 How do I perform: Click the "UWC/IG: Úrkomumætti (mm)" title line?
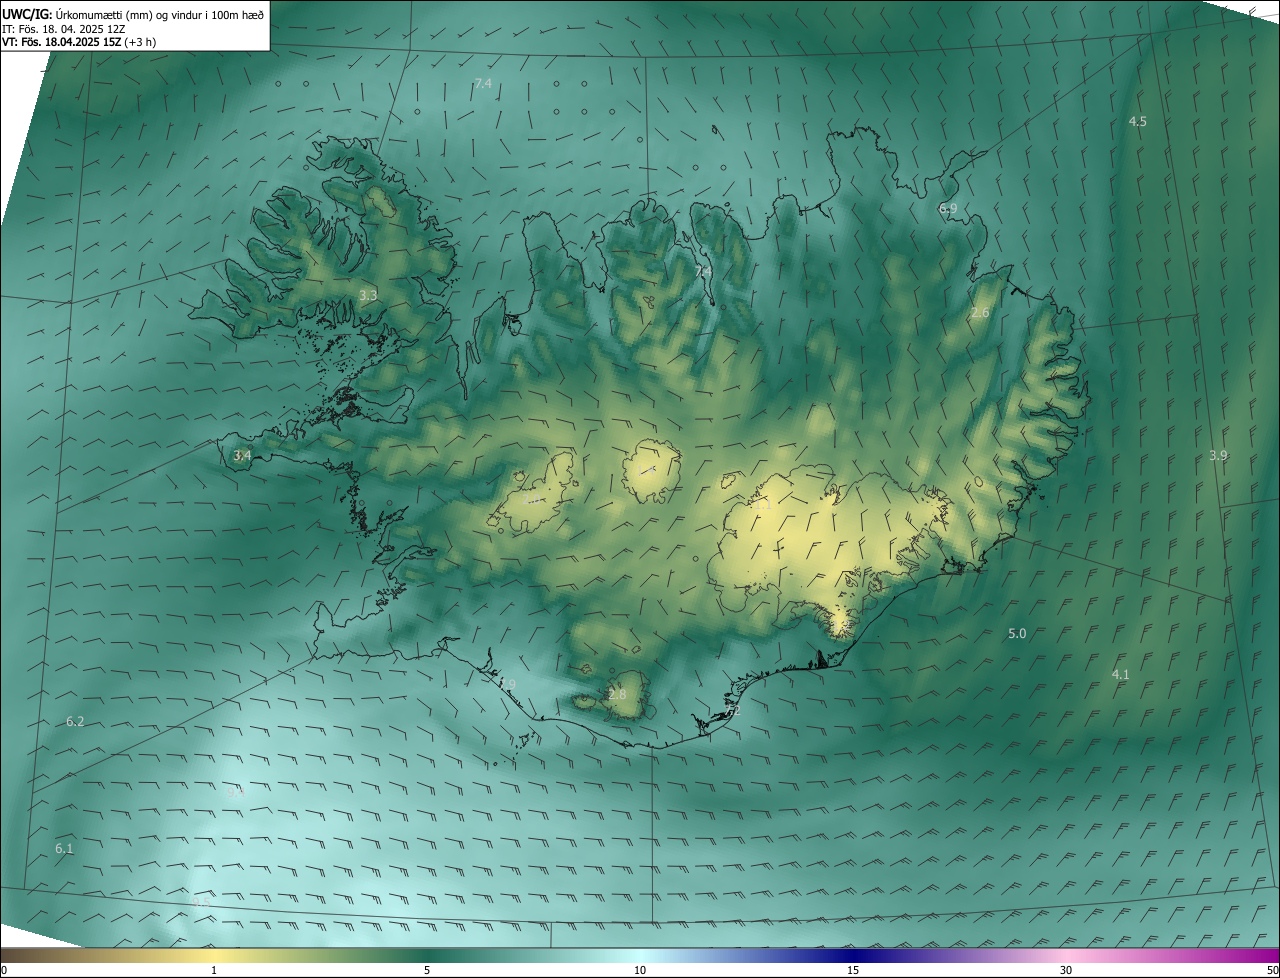coord(133,14)
